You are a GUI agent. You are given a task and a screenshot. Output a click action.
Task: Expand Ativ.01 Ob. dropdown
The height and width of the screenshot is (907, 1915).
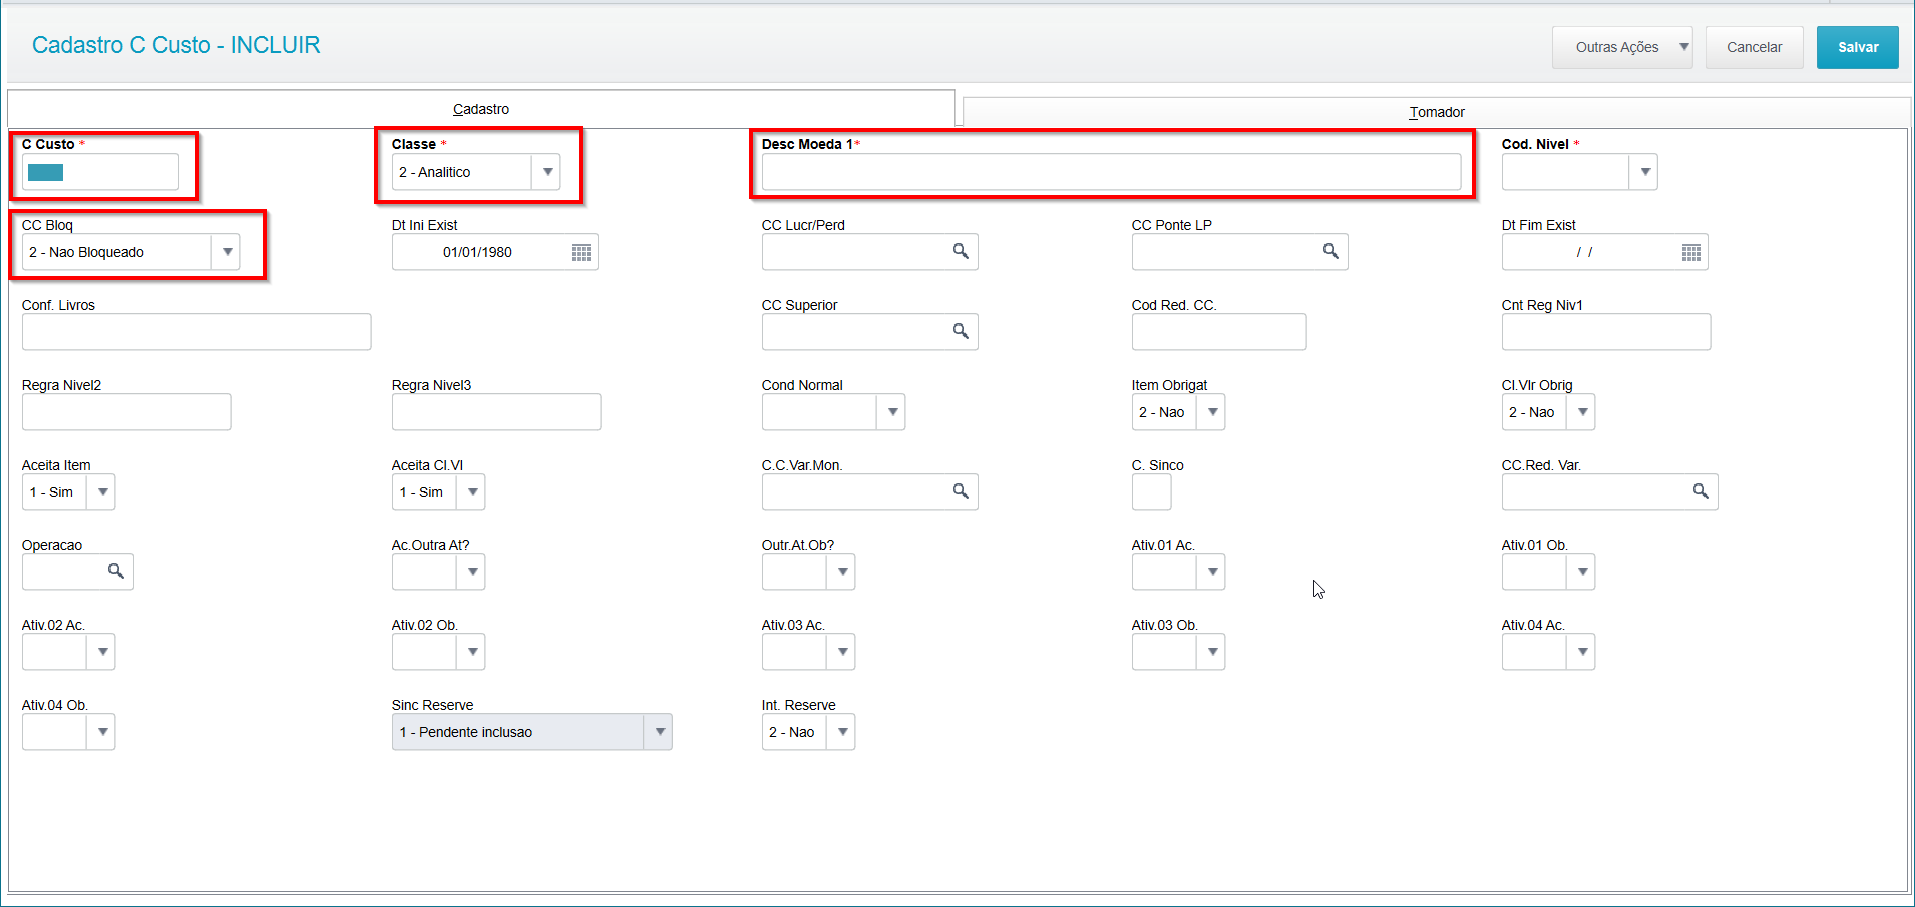pos(1581,572)
